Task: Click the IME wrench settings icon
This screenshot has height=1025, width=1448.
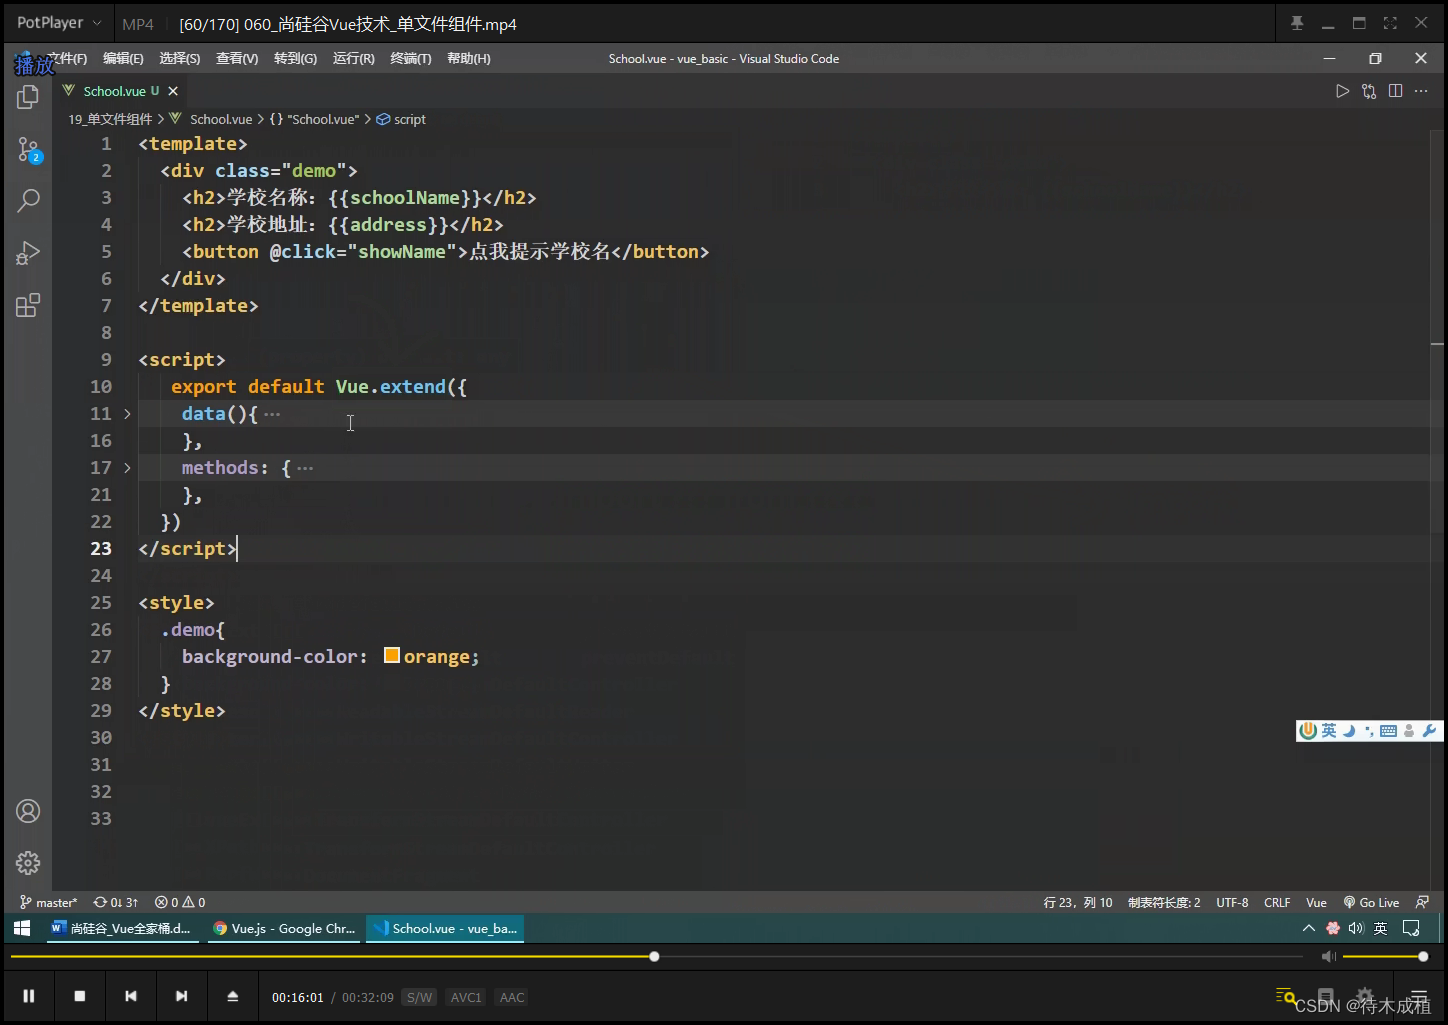Action: tap(1429, 731)
